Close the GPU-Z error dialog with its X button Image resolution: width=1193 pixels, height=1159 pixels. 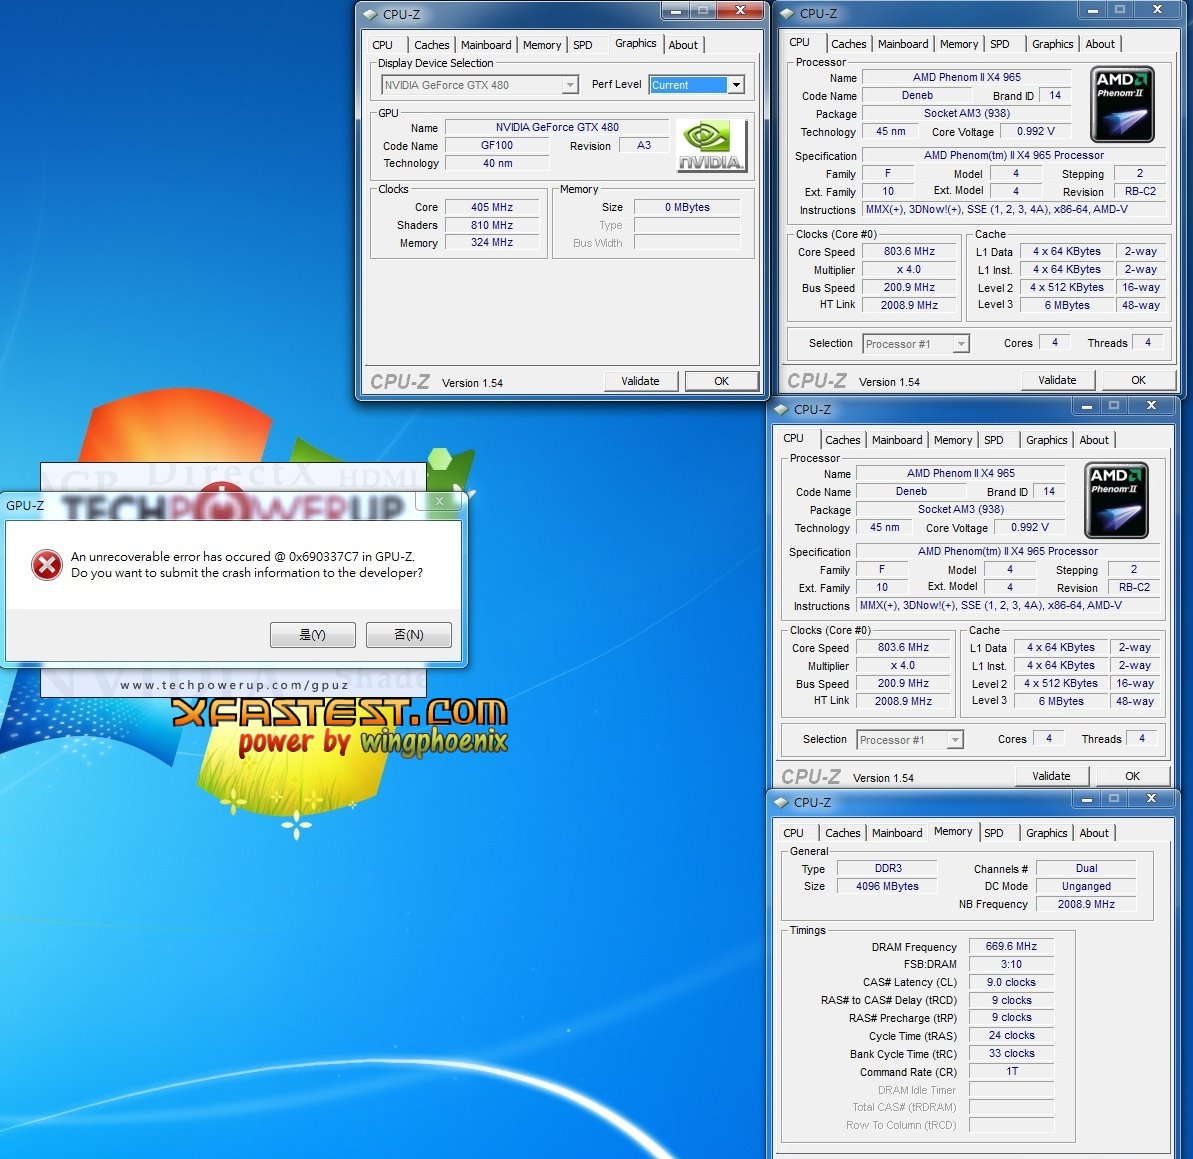[439, 501]
